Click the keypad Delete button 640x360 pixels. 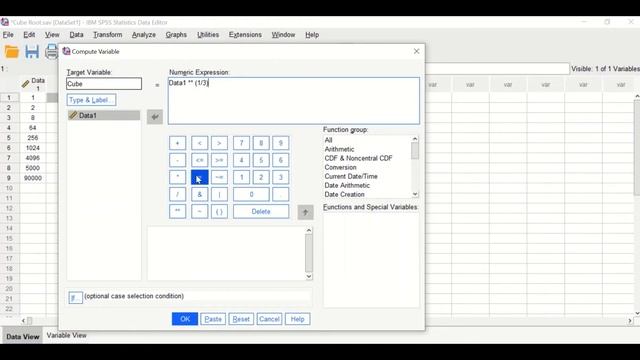pos(261,211)
